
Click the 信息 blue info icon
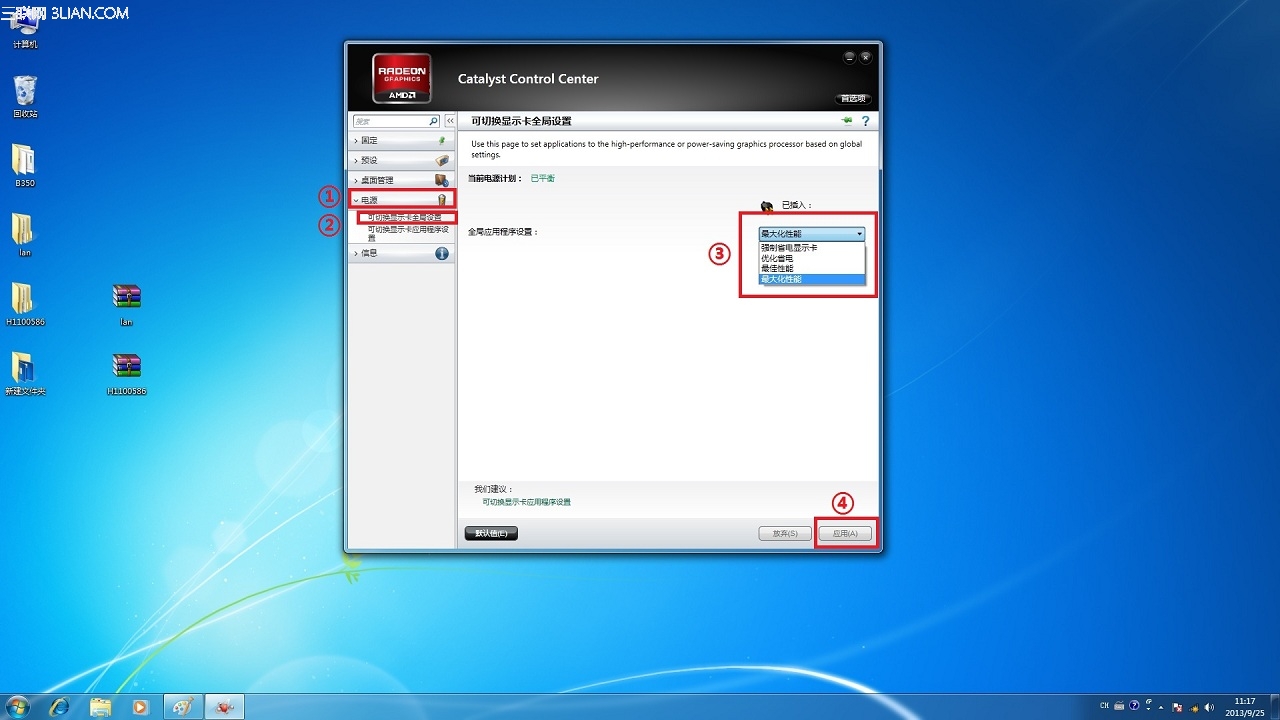(441, 253)
